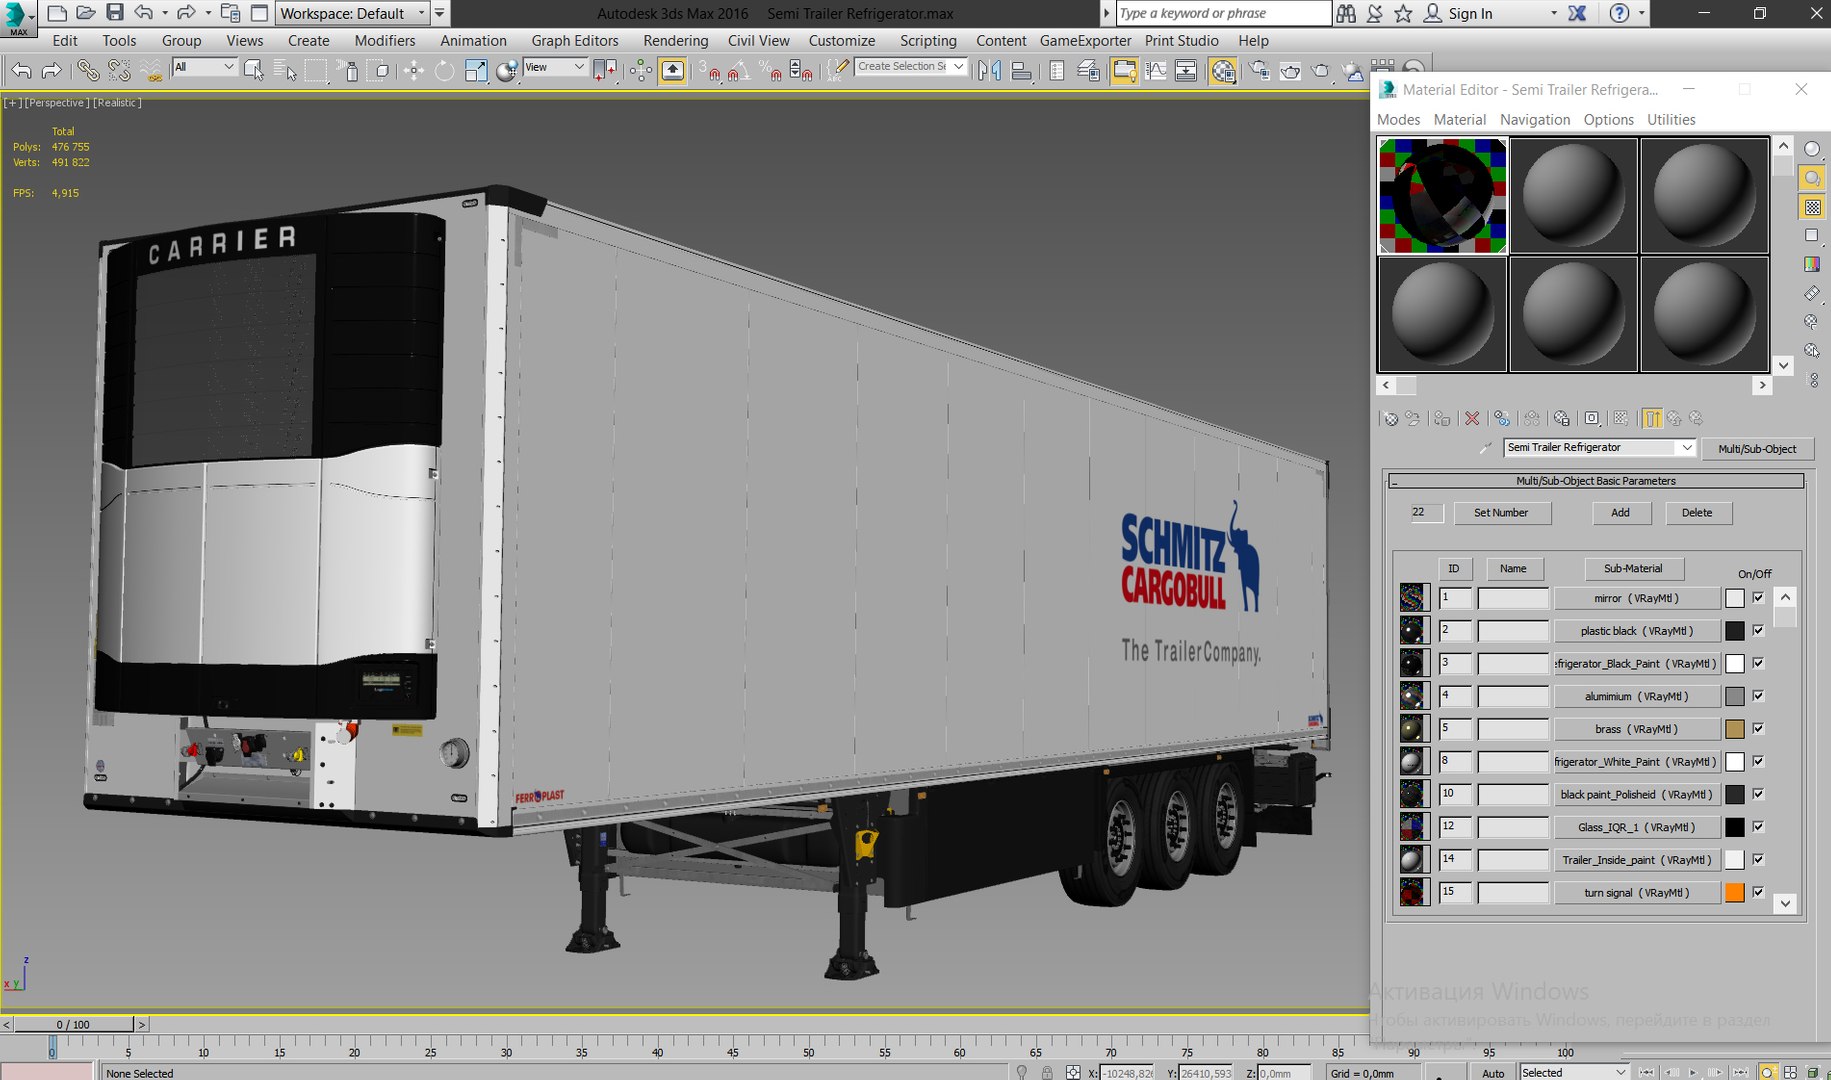Click the Set Number button
The image size is (1831, 1080).
[1501, 513]
